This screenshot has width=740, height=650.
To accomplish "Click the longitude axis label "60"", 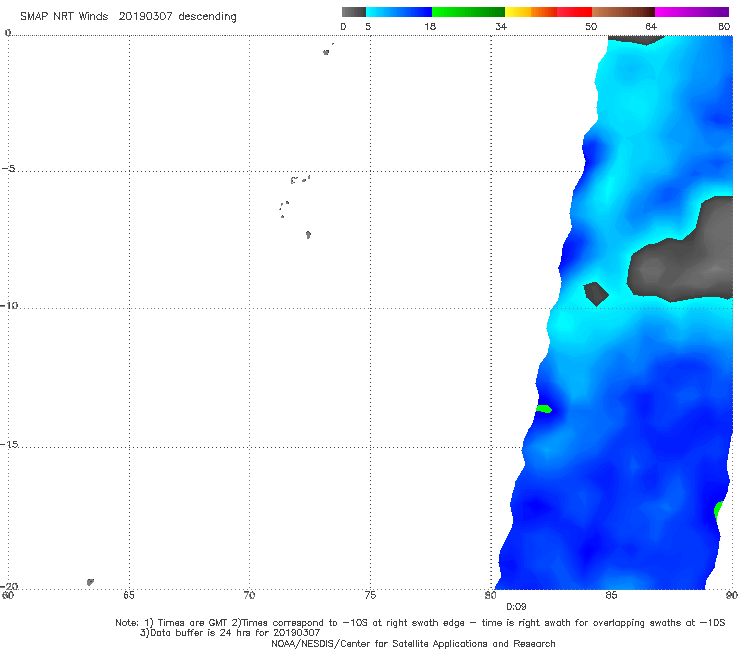I will [x=8, y=595].
